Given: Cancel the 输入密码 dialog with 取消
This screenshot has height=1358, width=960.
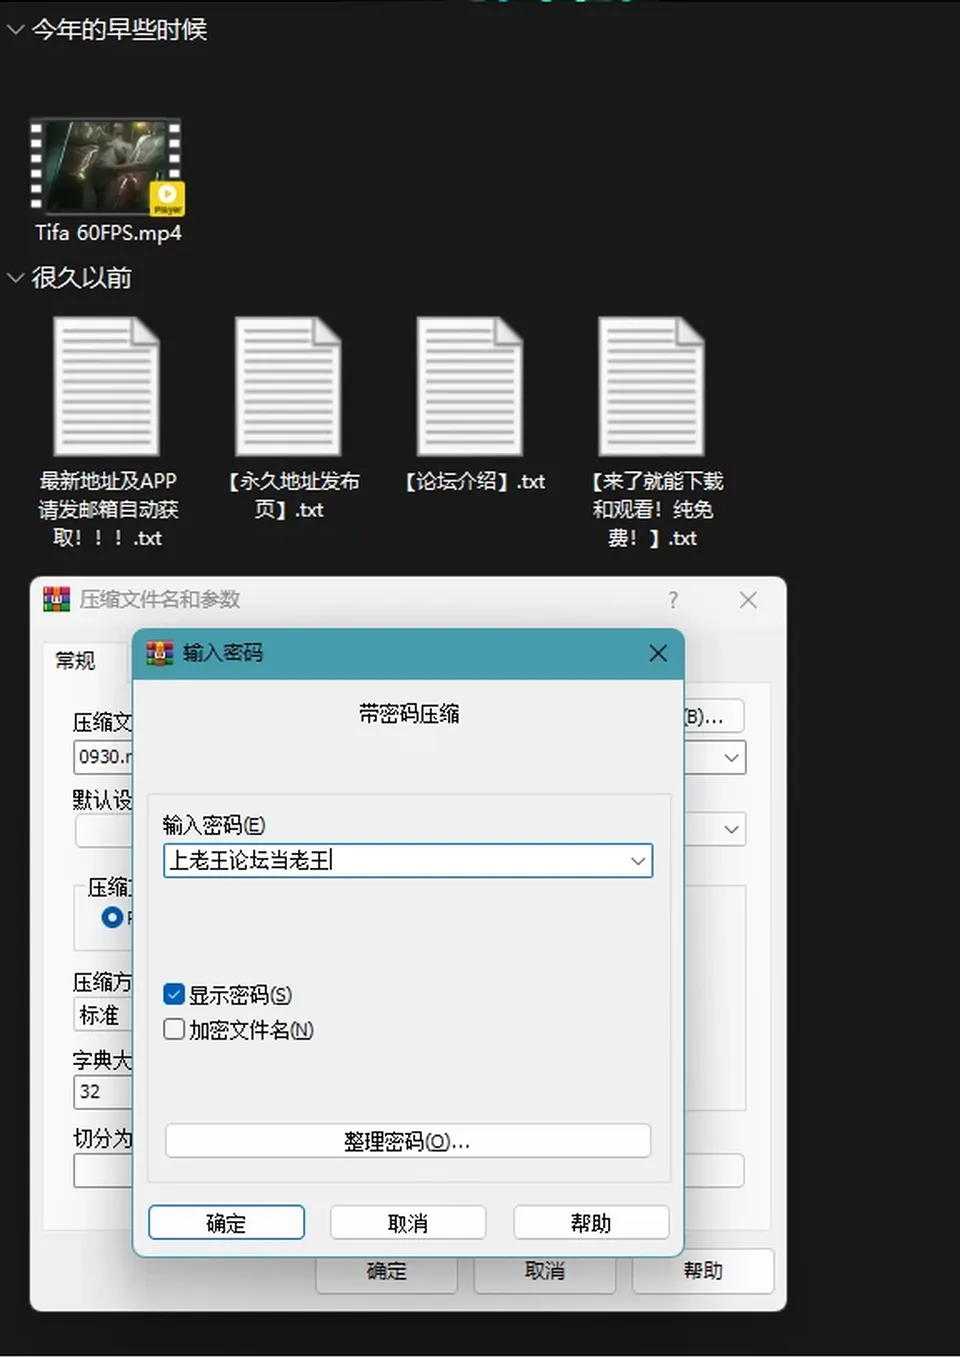Looking at the screenshot, I should pyautogui.click(x=408, y=1223).
